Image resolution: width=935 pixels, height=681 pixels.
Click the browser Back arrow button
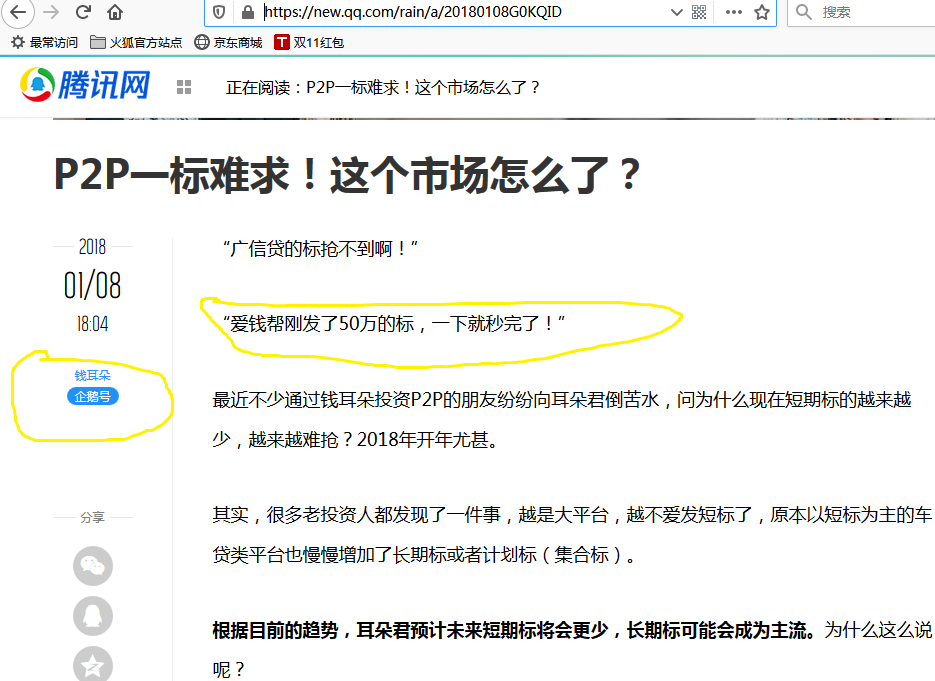tap(18, 12)
